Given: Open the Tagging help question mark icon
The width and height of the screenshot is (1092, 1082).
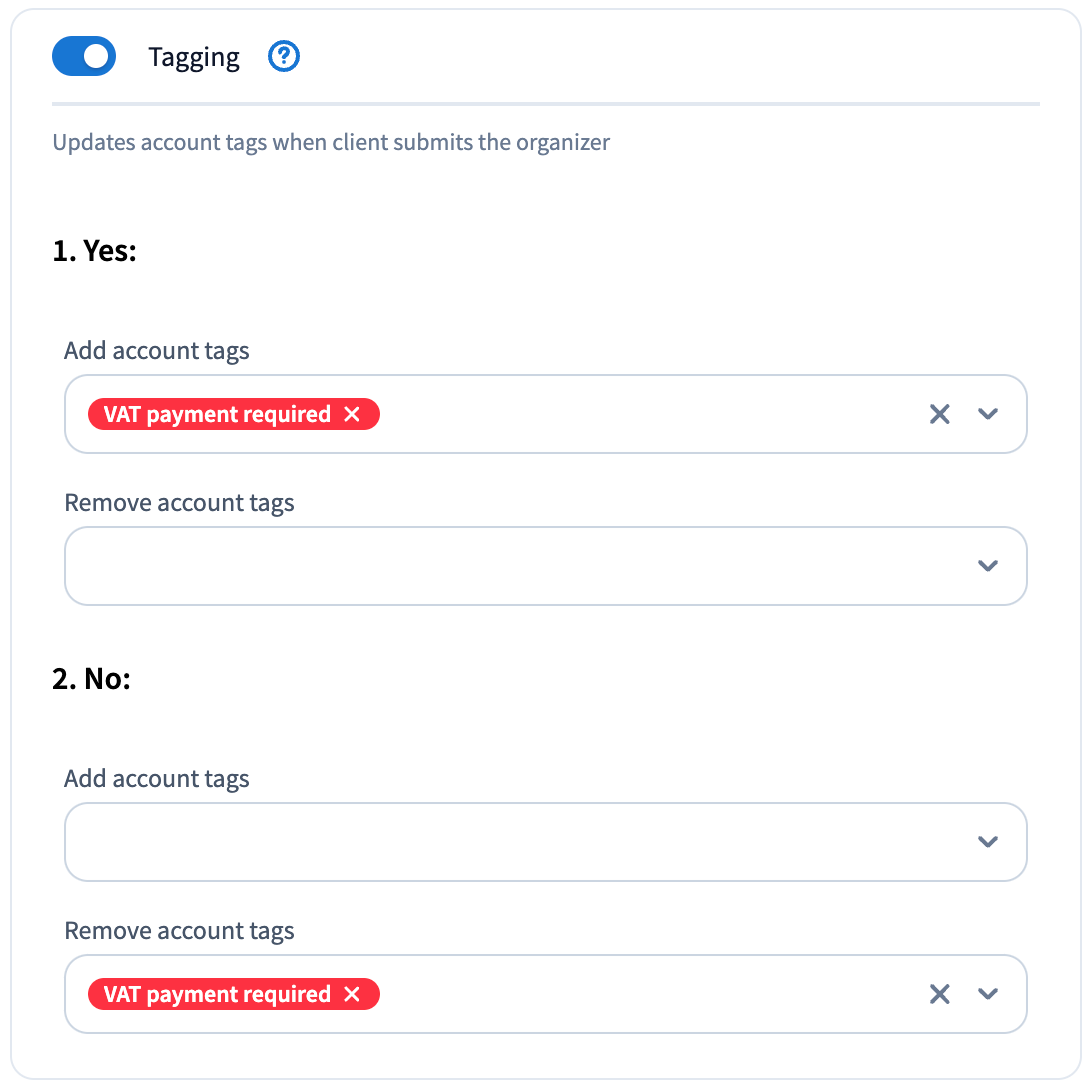Looking at the screenshot, I should pyautogui.click(x=284, y=57).
